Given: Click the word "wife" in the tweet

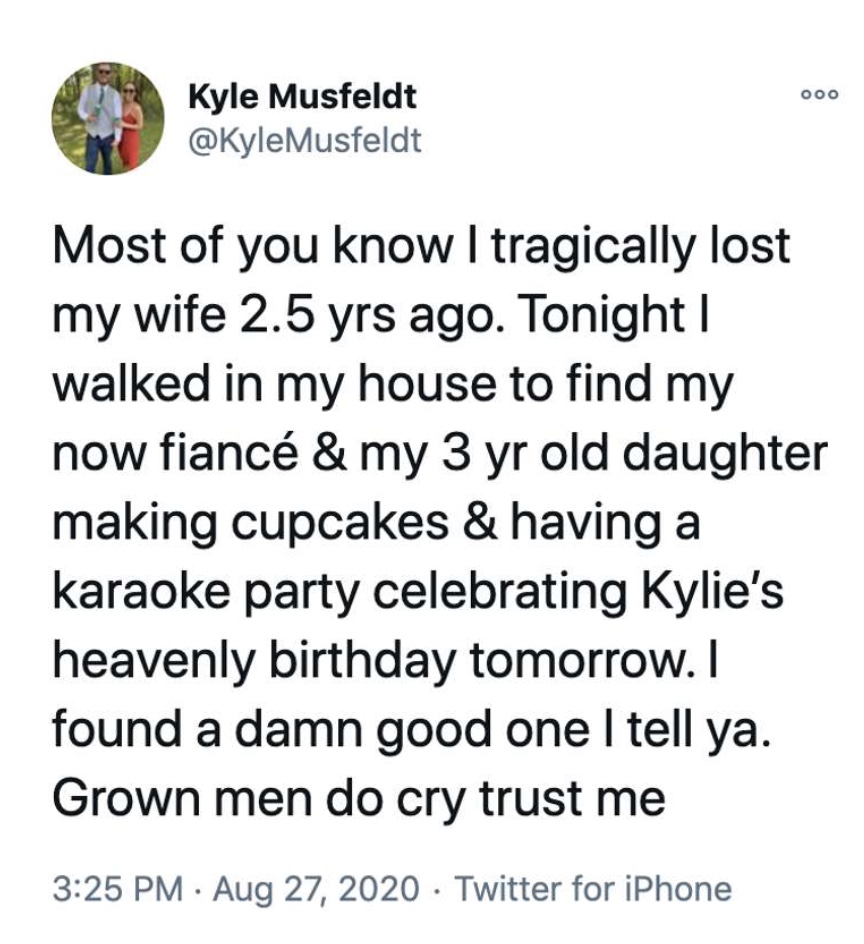Looking at the screenshot, I should coord(180,315).
